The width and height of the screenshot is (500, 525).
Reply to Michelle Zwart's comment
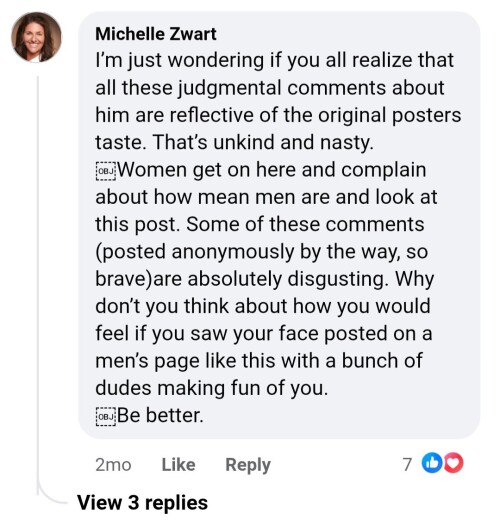pyautogui.click(x=248, y=465)
